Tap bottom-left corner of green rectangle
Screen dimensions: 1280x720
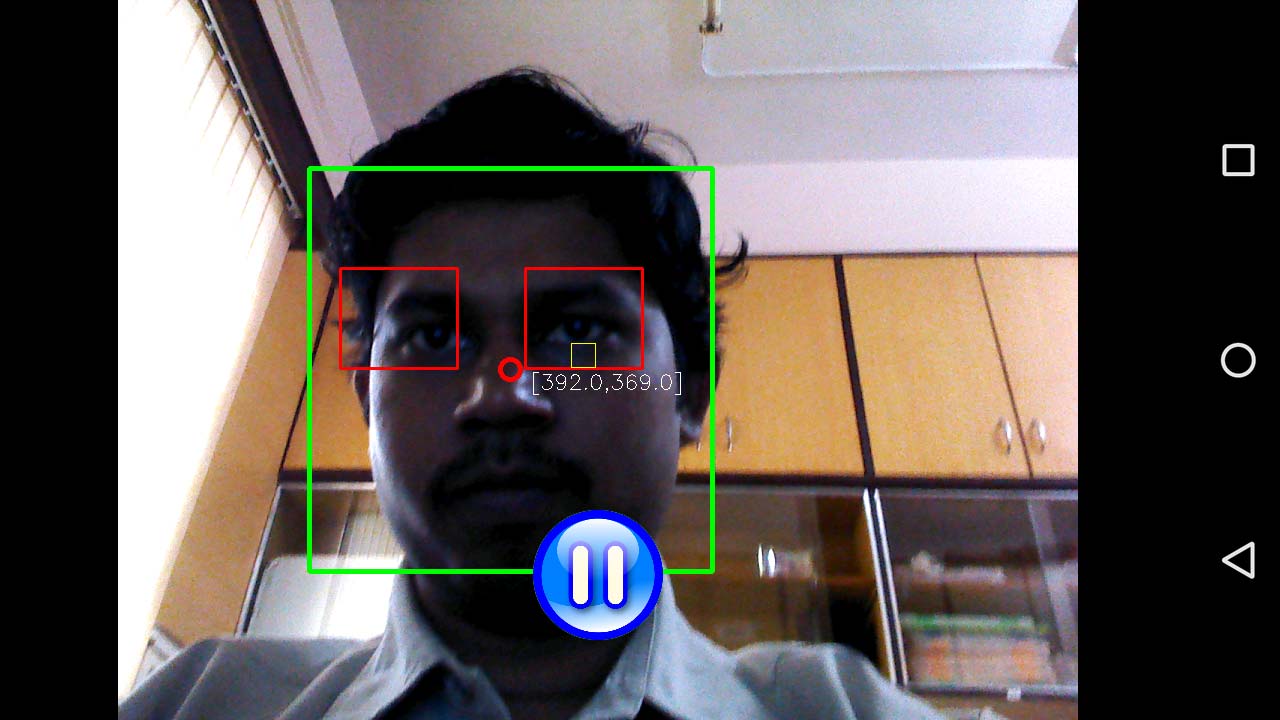[310, 570]
